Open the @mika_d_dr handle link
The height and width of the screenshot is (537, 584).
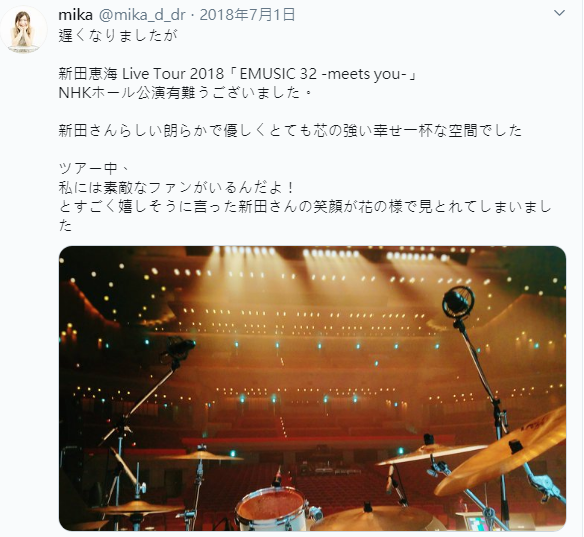142,15
